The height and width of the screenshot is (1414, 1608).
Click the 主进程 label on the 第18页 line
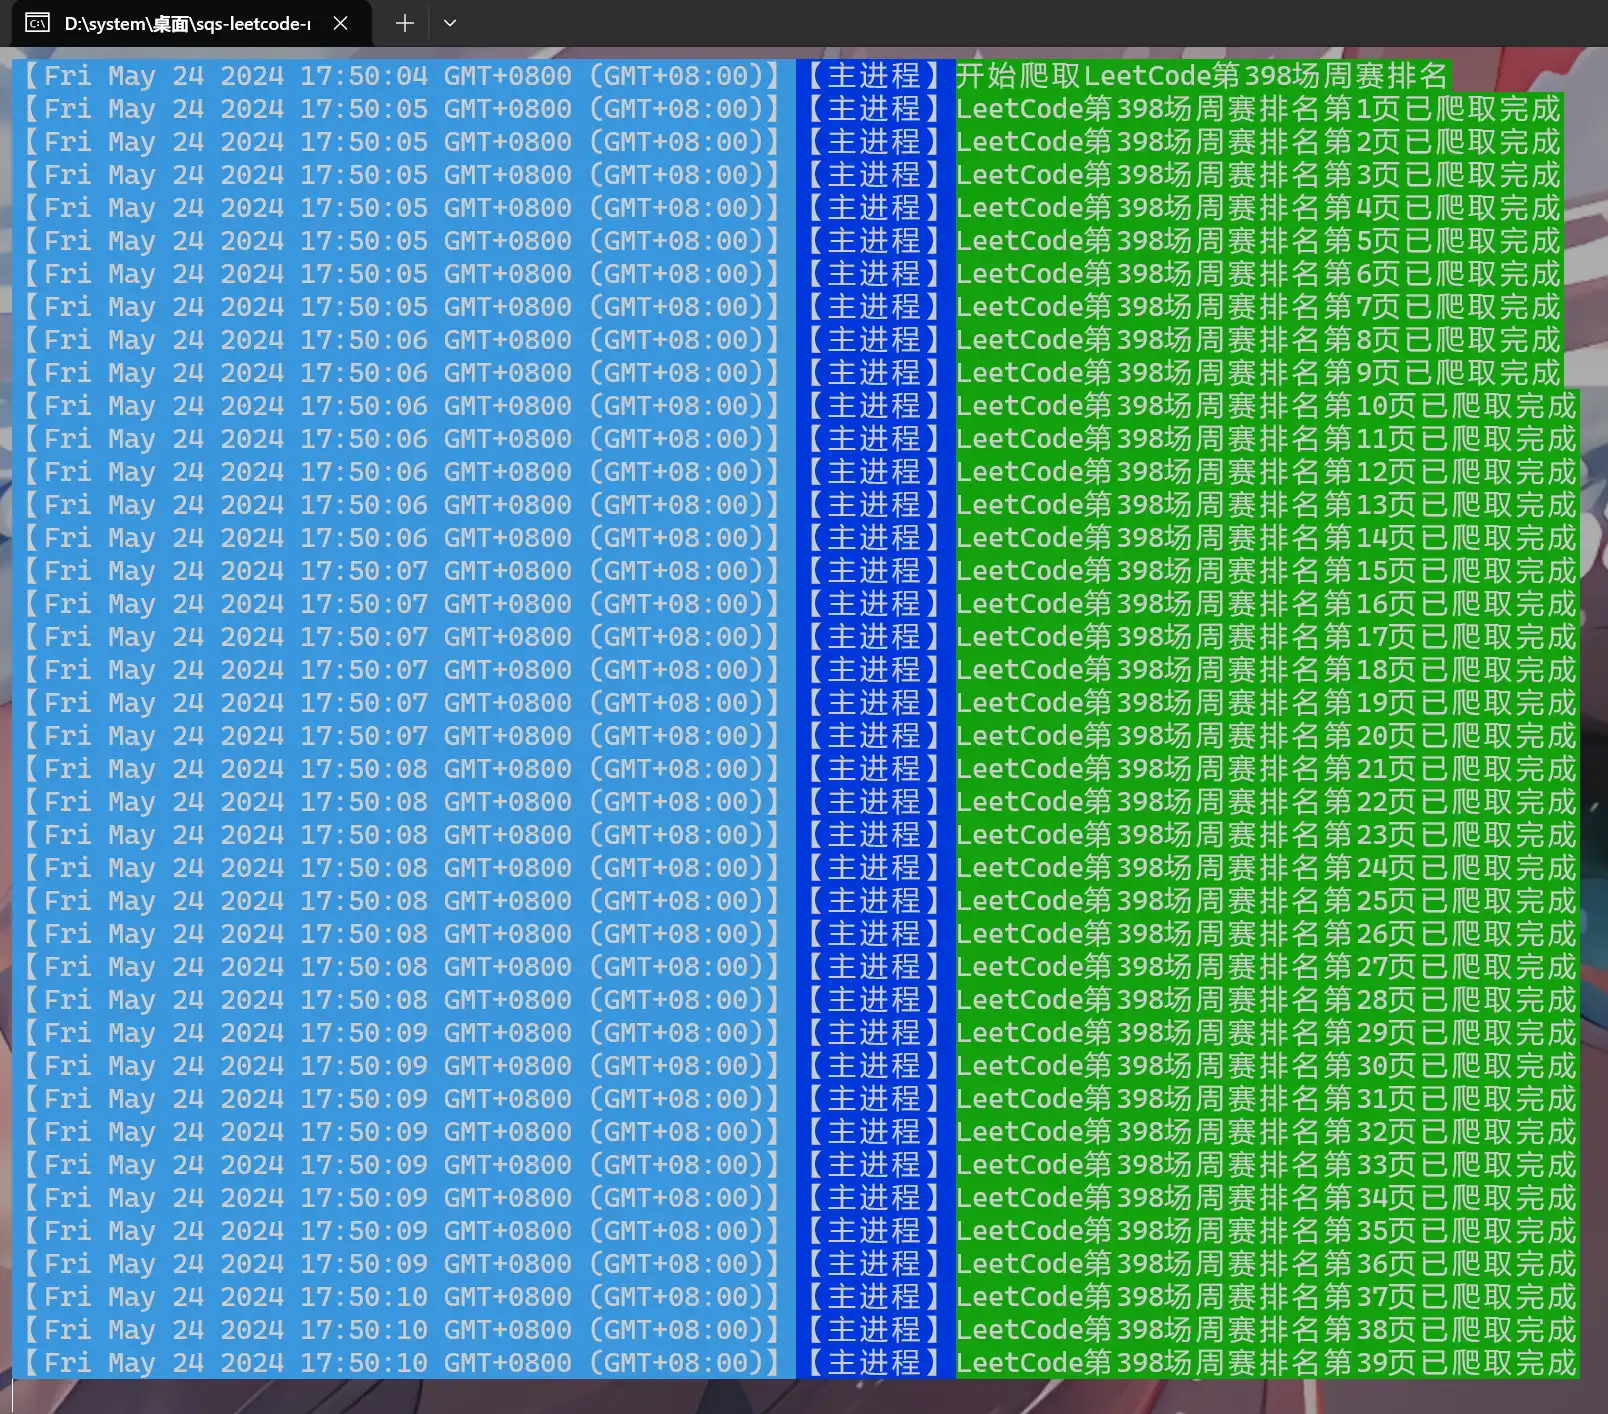(x=874, y=670)
